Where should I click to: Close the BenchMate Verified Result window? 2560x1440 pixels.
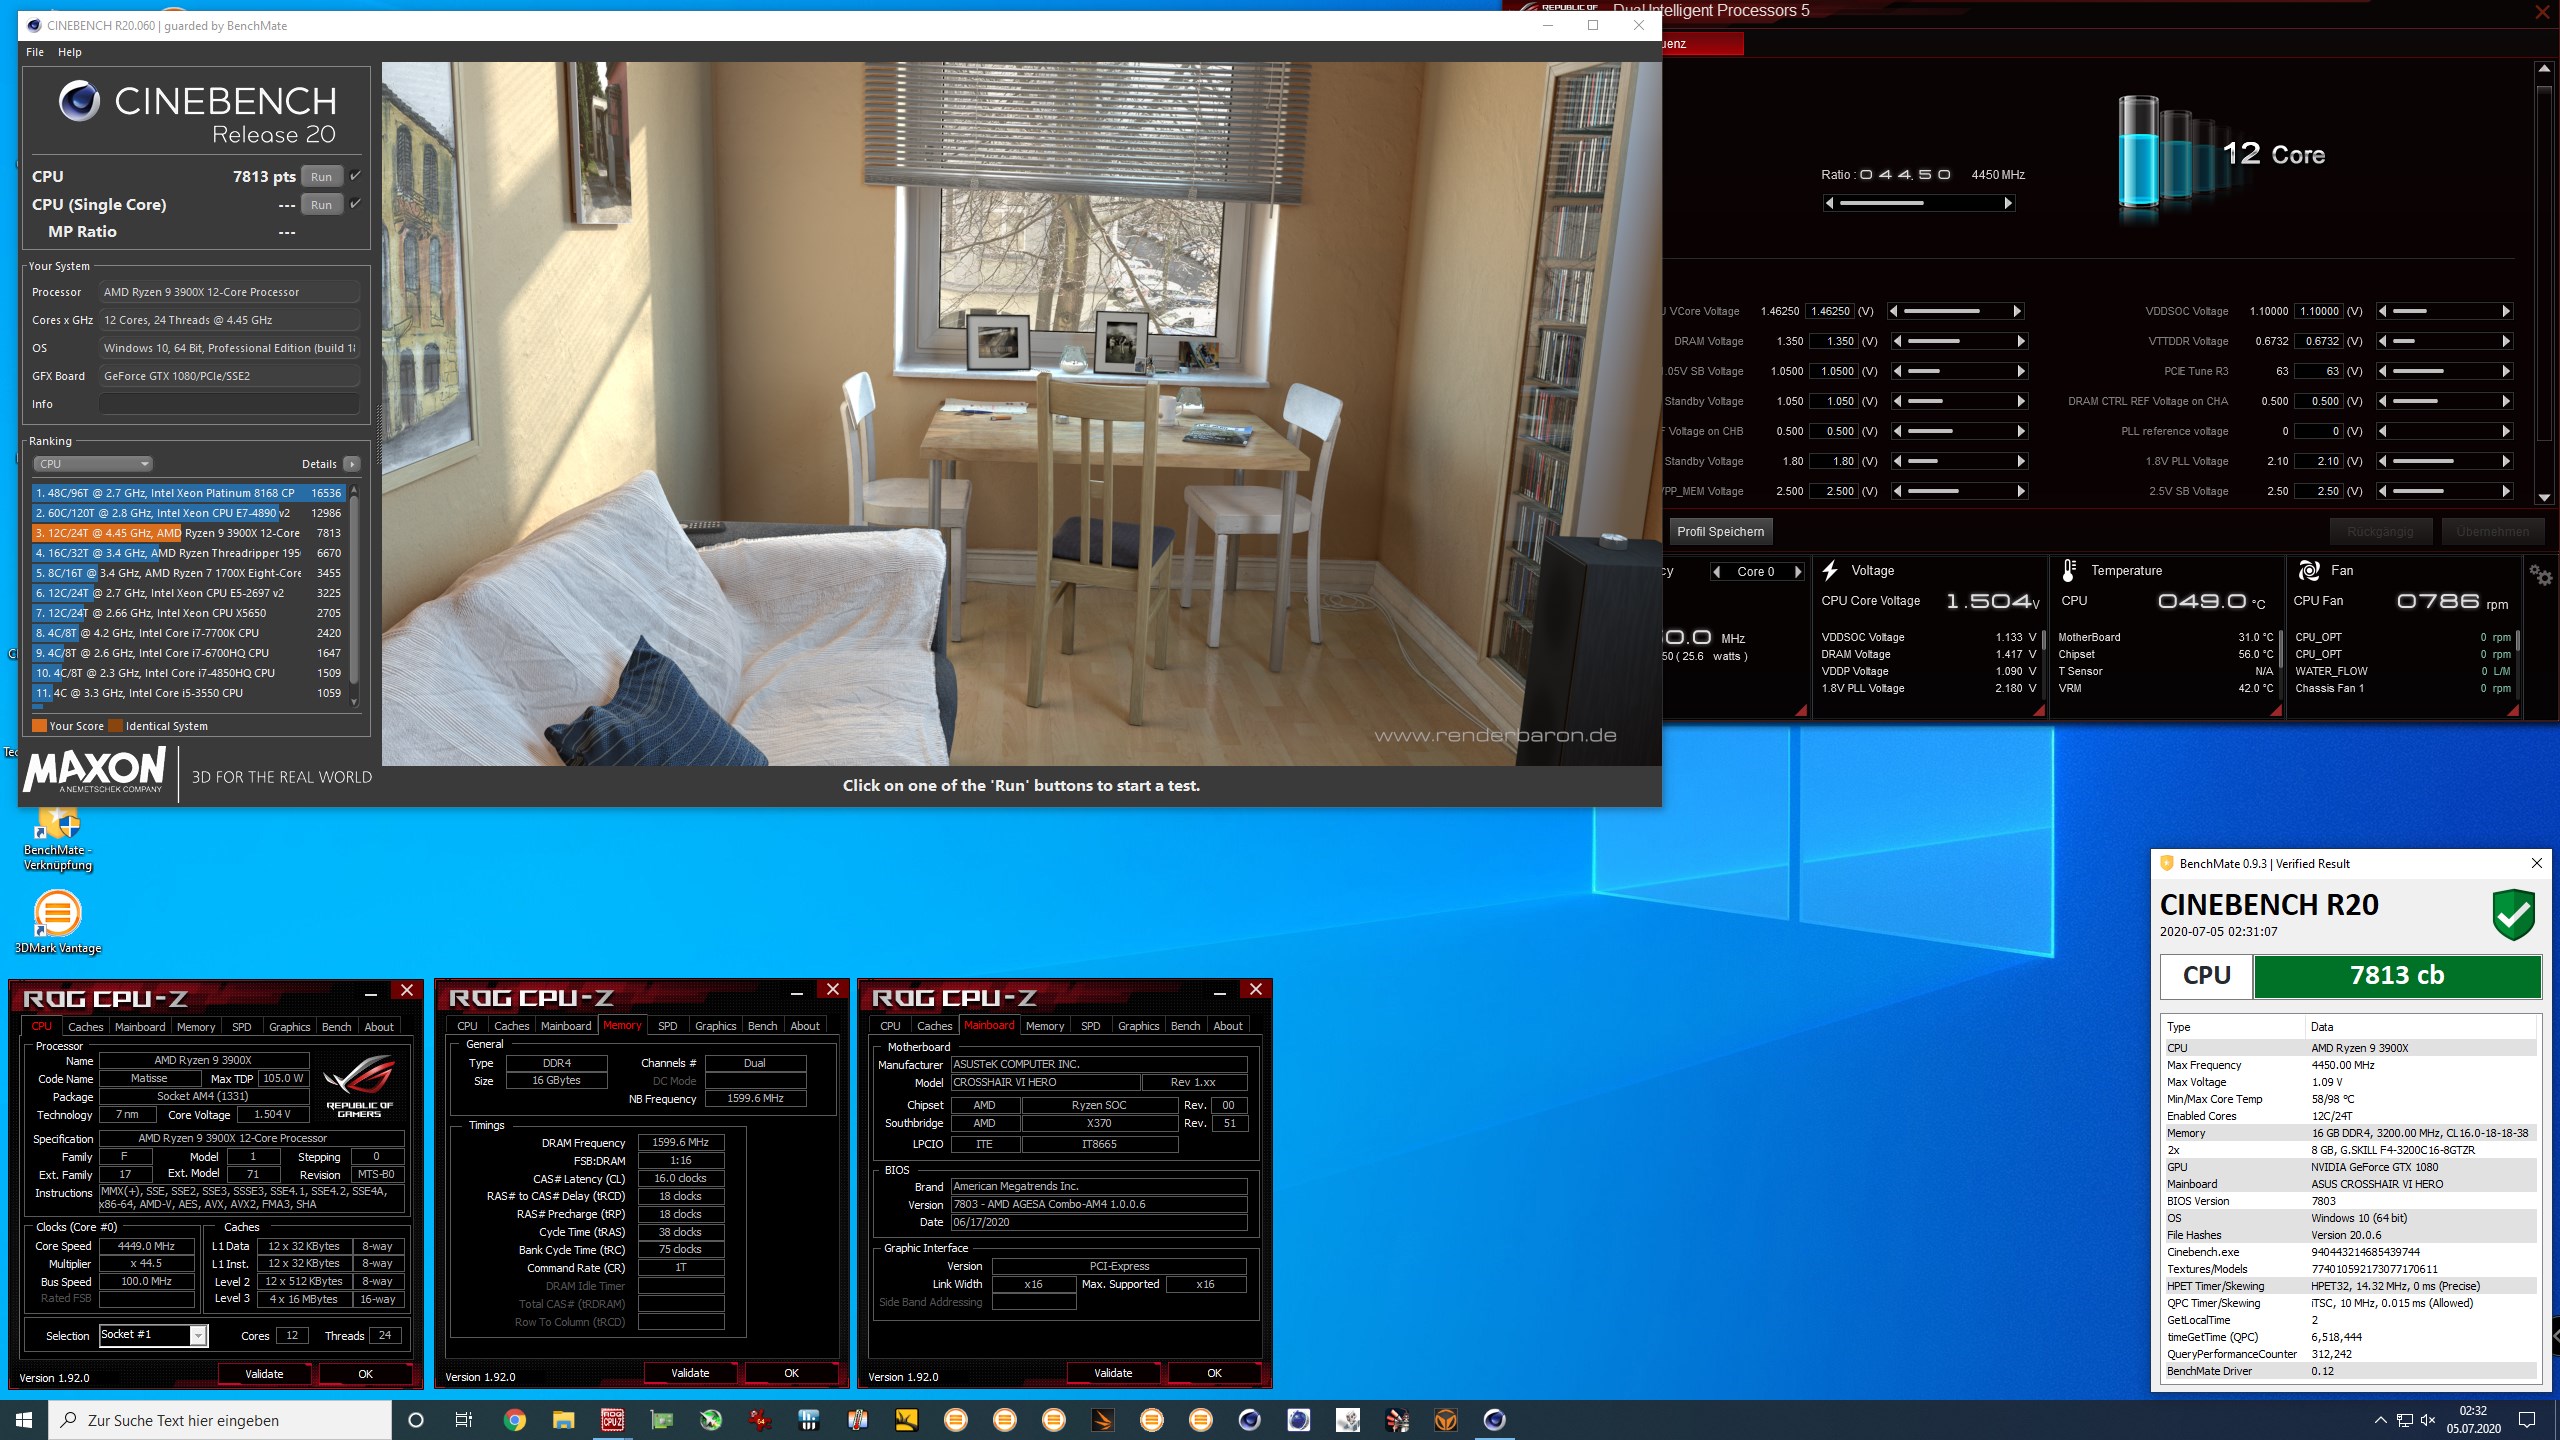[x=2537, y=863]
